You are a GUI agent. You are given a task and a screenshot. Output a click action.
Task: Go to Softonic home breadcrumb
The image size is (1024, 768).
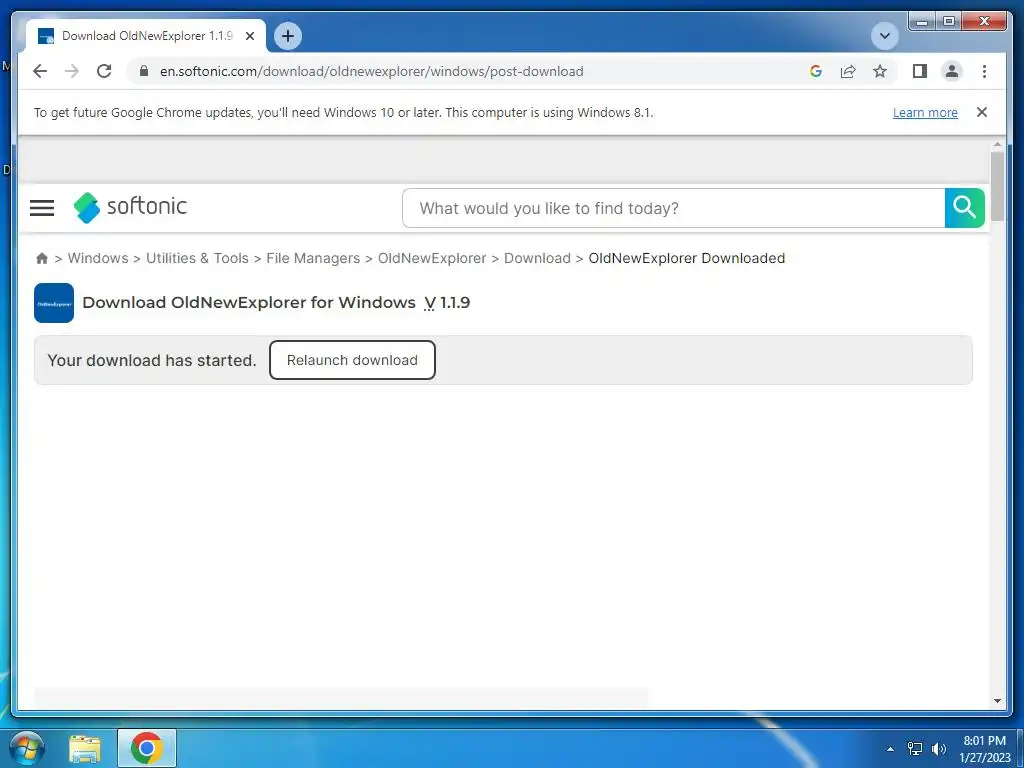click(42, 258)
